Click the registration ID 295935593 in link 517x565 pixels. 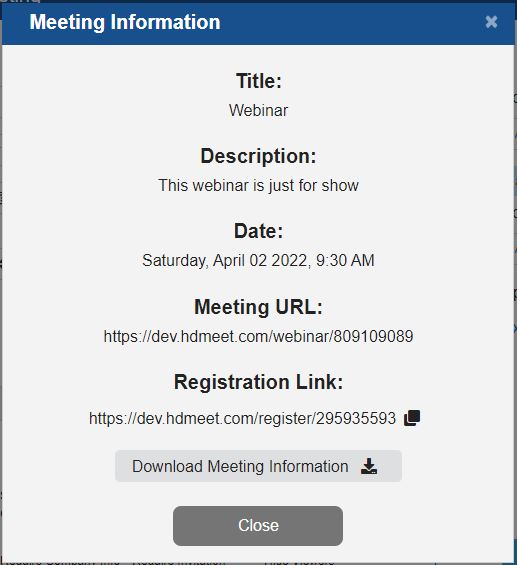[356, 418]
